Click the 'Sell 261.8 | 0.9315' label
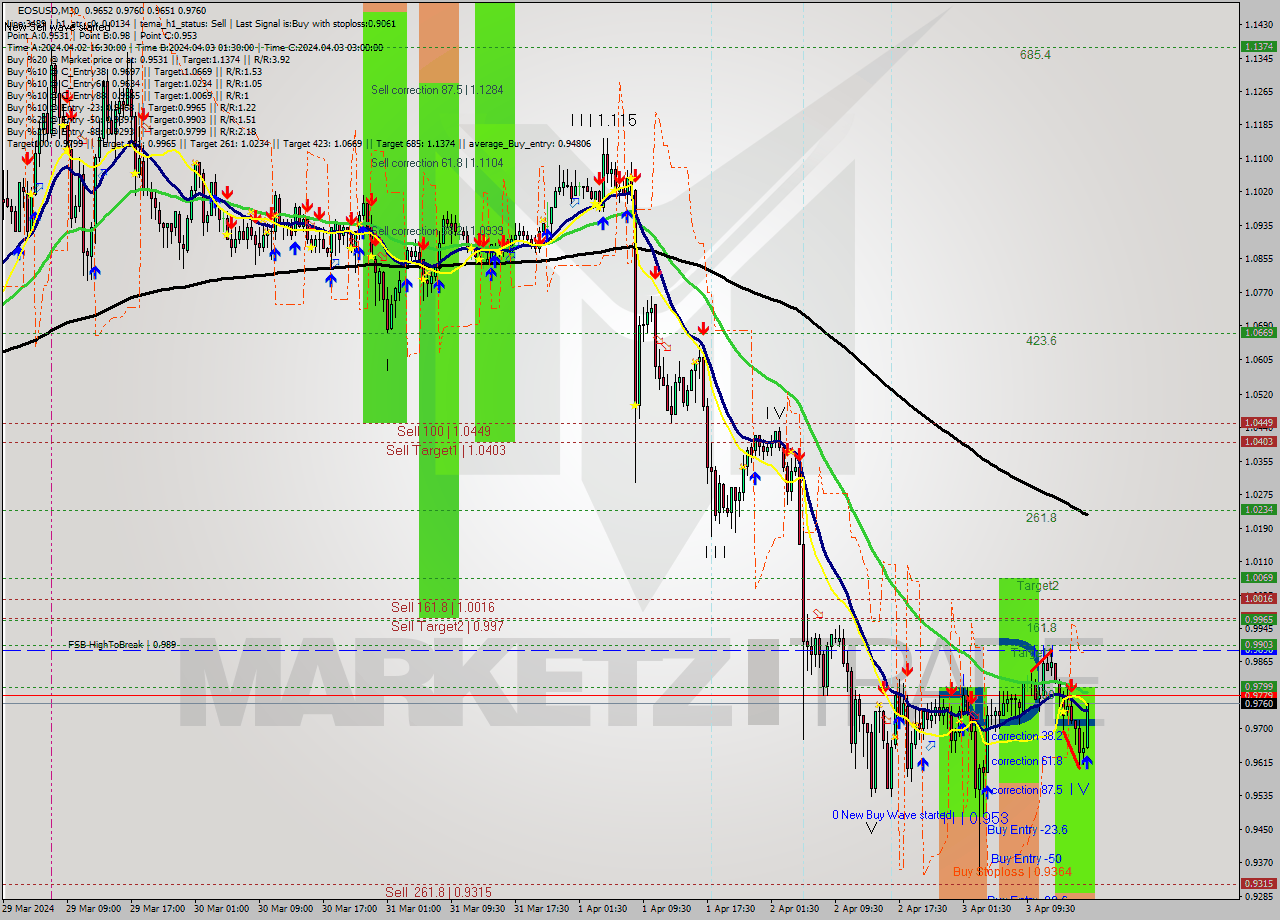This screenshot has width=1280, height=920. tap(438, 892)
